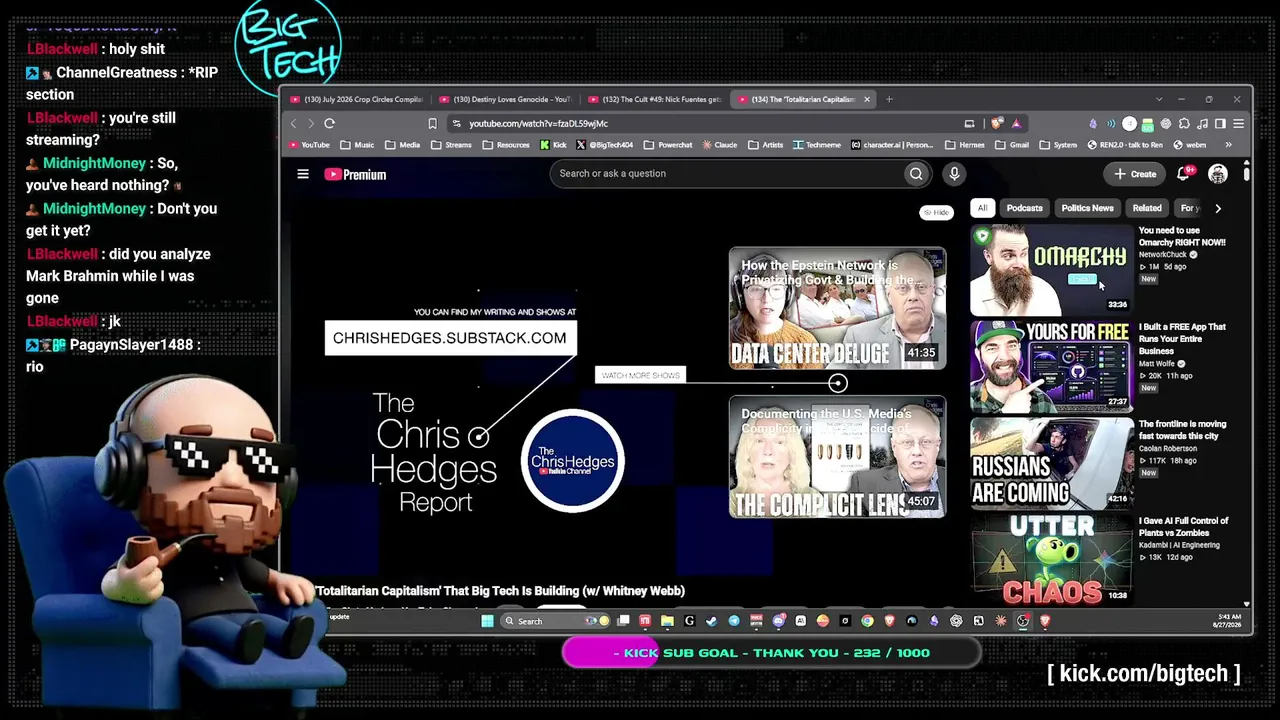Click the browser forward arrow

[x=310, y=123]
